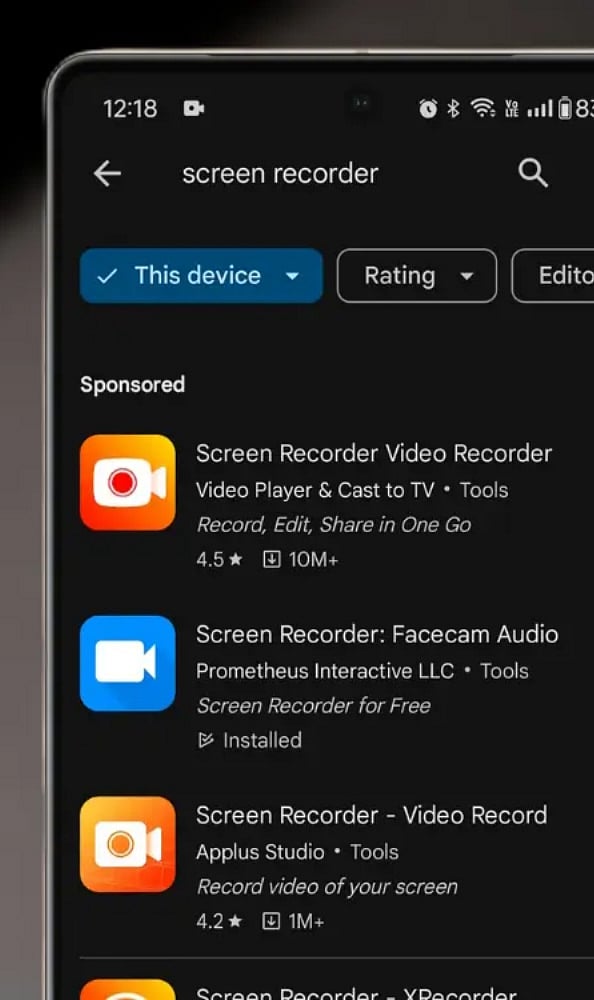Click the 'screen recorder' search text field

click(280, 173)
